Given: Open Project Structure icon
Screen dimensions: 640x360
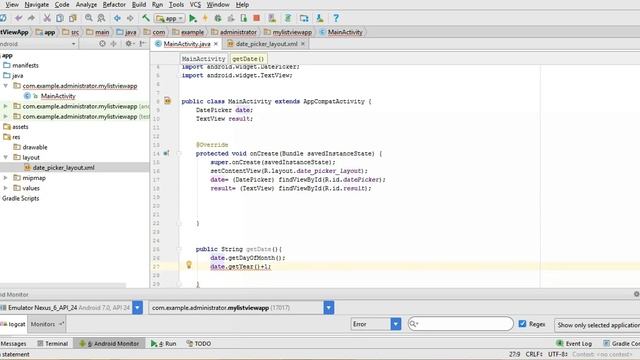Looking at the screenshot, I should pyautogui.click(x=304, y=18).
